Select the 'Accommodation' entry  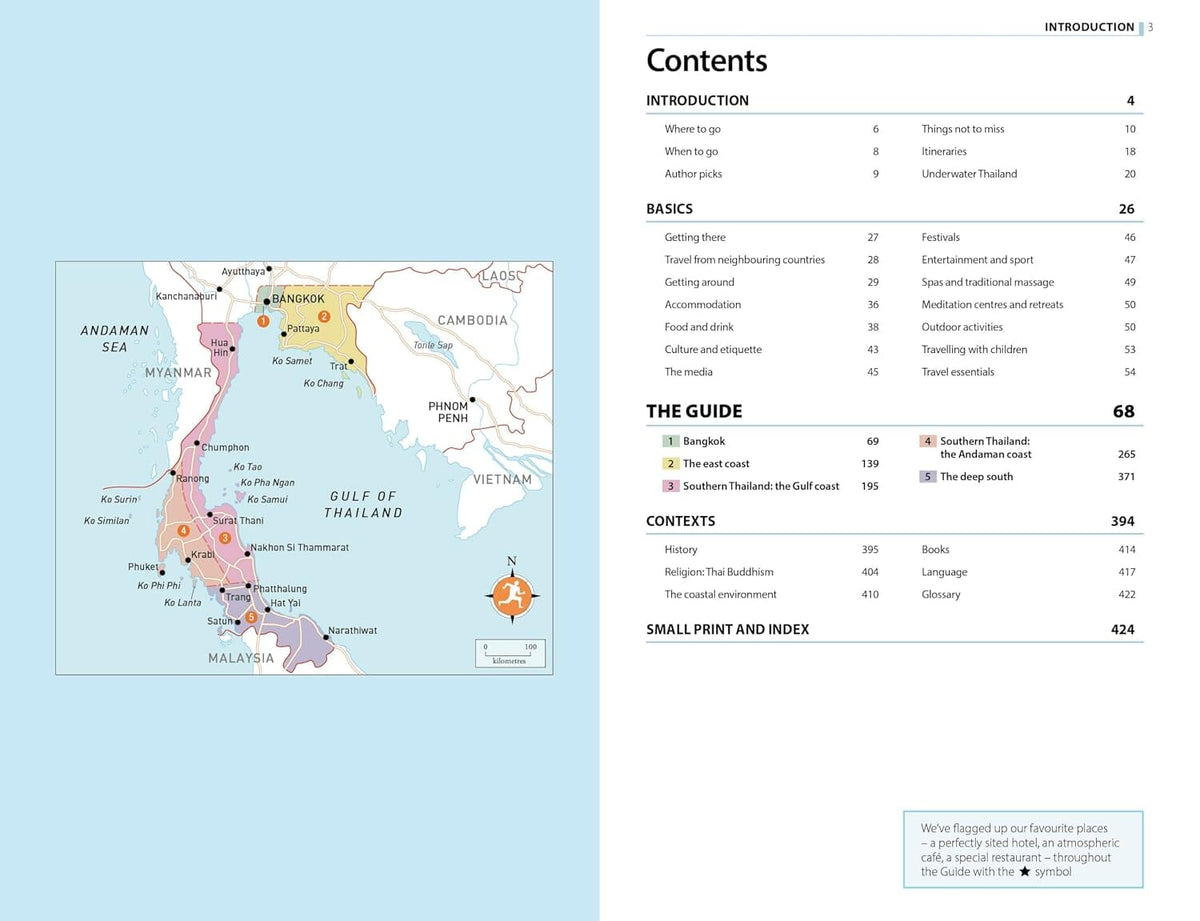703,305
